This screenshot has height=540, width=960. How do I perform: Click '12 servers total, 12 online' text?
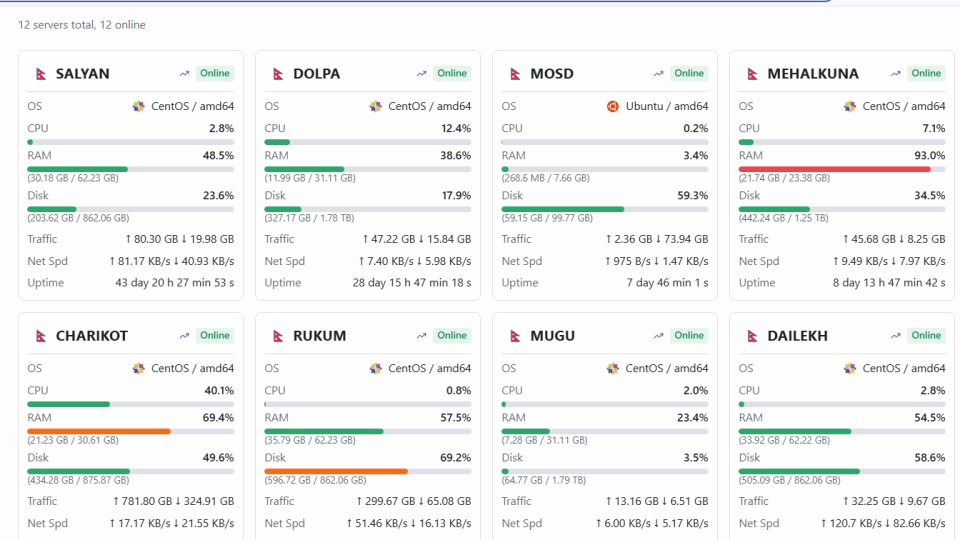pos(81,25)
